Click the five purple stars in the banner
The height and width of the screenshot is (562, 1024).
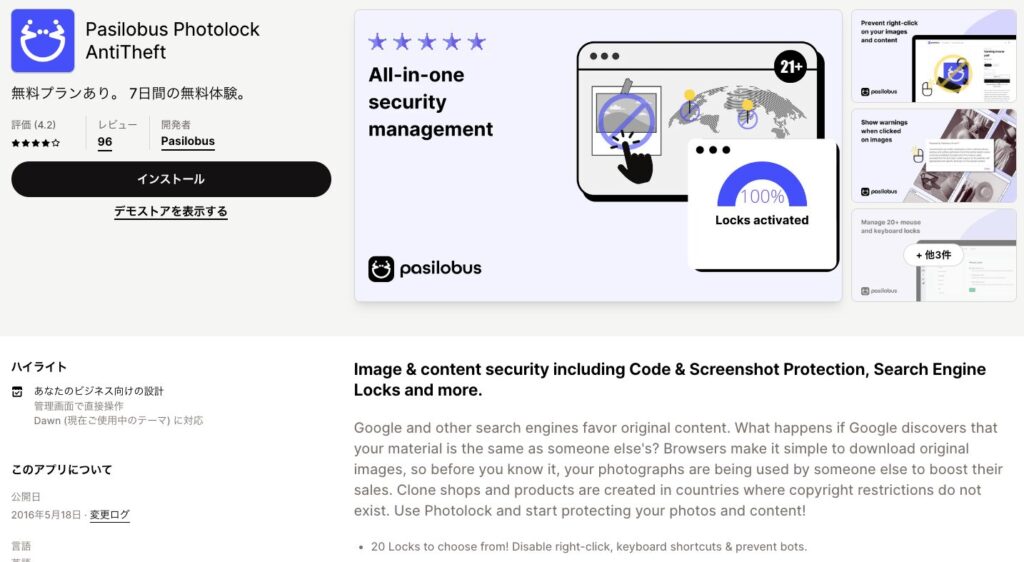427,42
